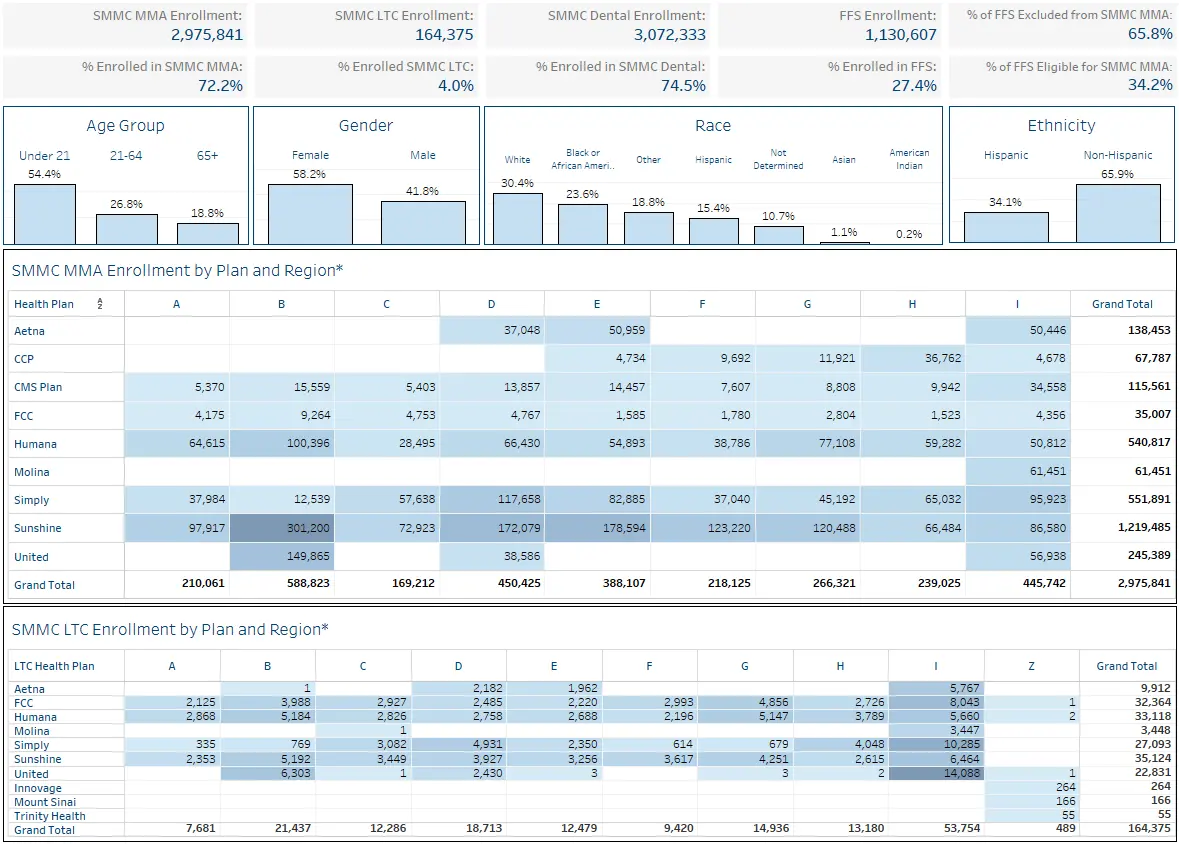The image size is (1179, 844).
Task: Click the SMMC LTC Enrollment by Plan and Region title
Action: (170, 630)
